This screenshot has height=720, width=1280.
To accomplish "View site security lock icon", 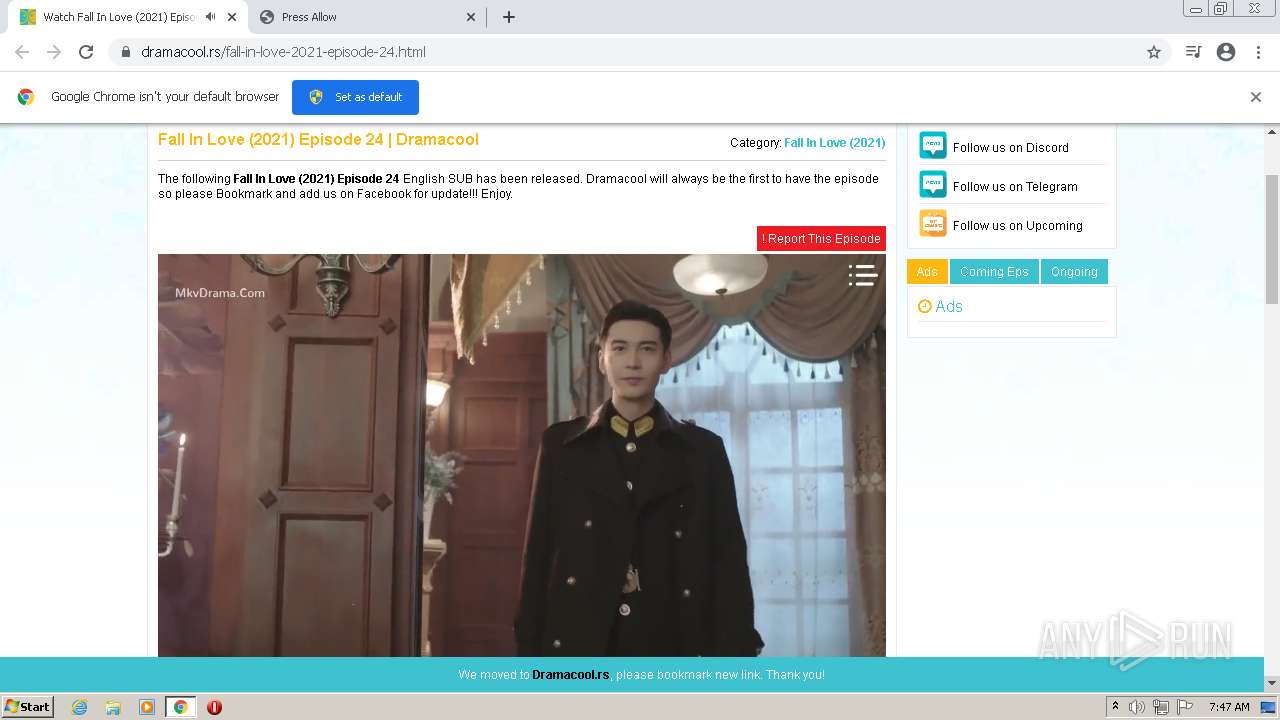I will pyautogui.click(x=126, y=52).
